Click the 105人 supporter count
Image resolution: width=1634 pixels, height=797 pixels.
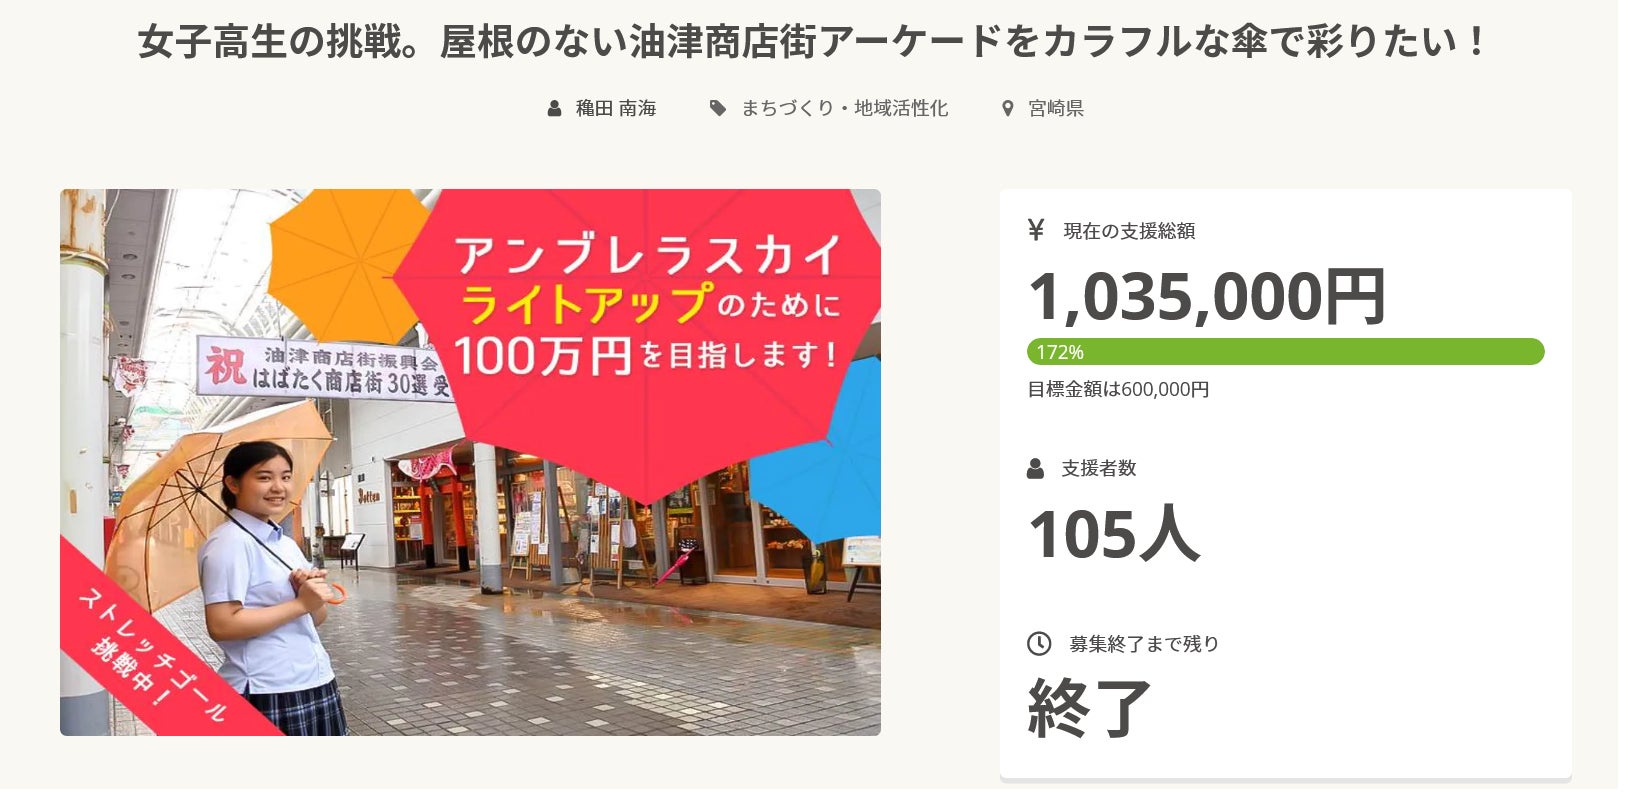[x=1113, y=534]
